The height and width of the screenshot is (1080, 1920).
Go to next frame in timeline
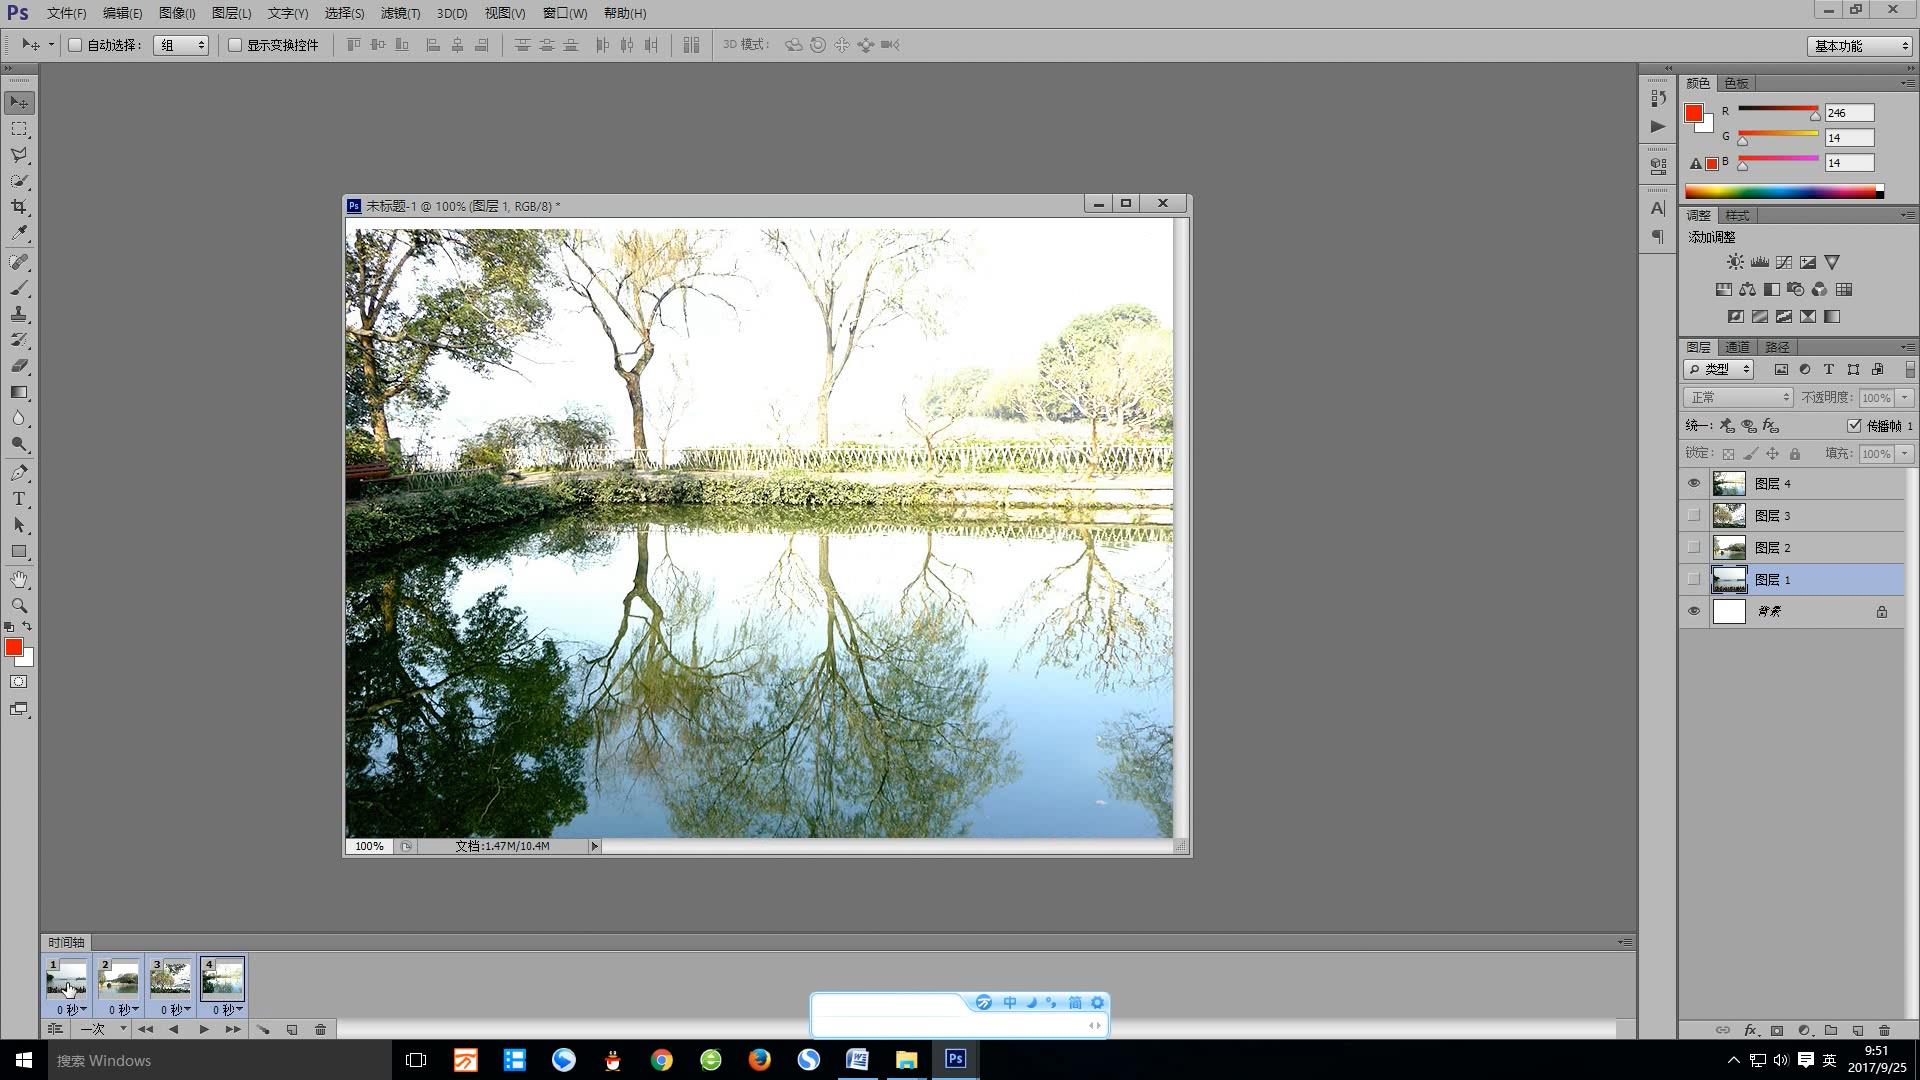point(232,1029)
